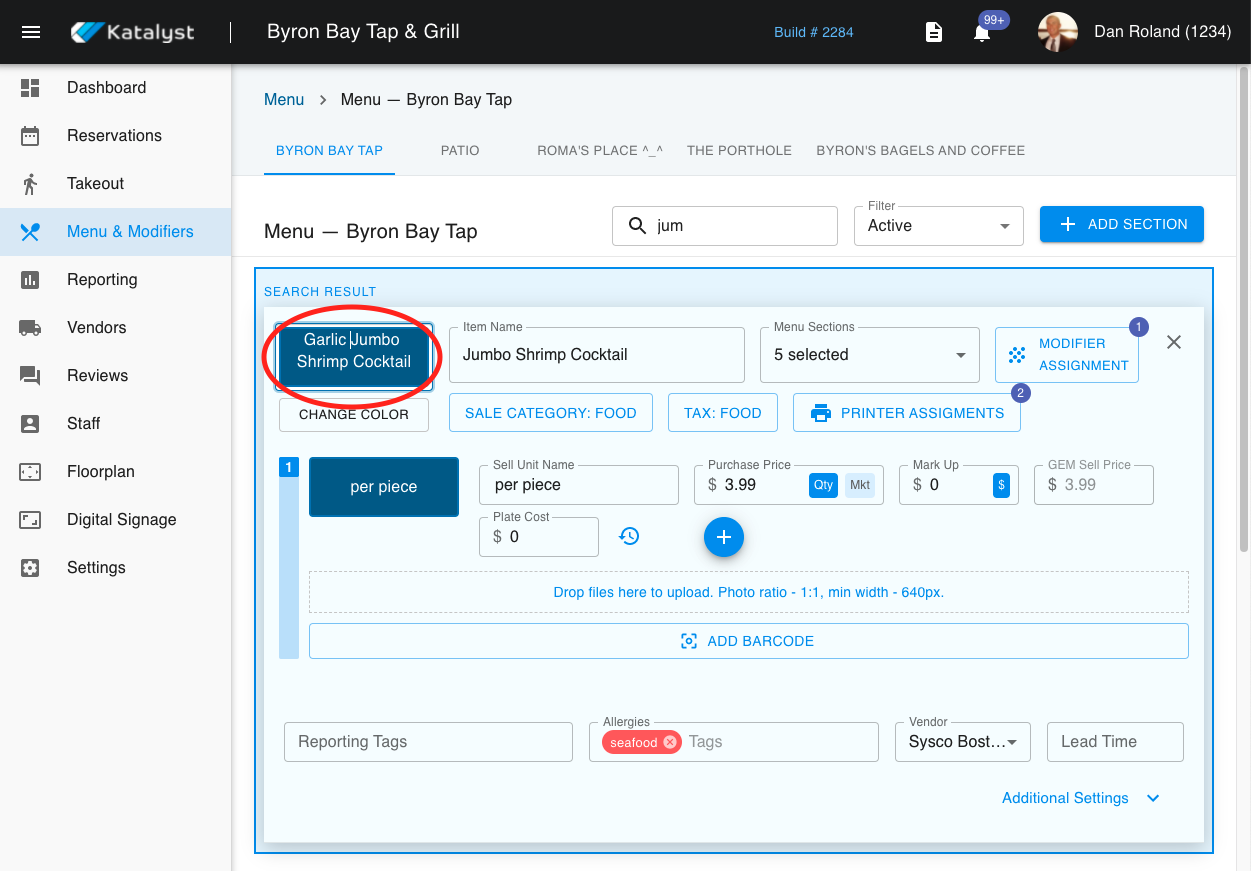Toggle the Qty purchase price mode

pos(823,485)
